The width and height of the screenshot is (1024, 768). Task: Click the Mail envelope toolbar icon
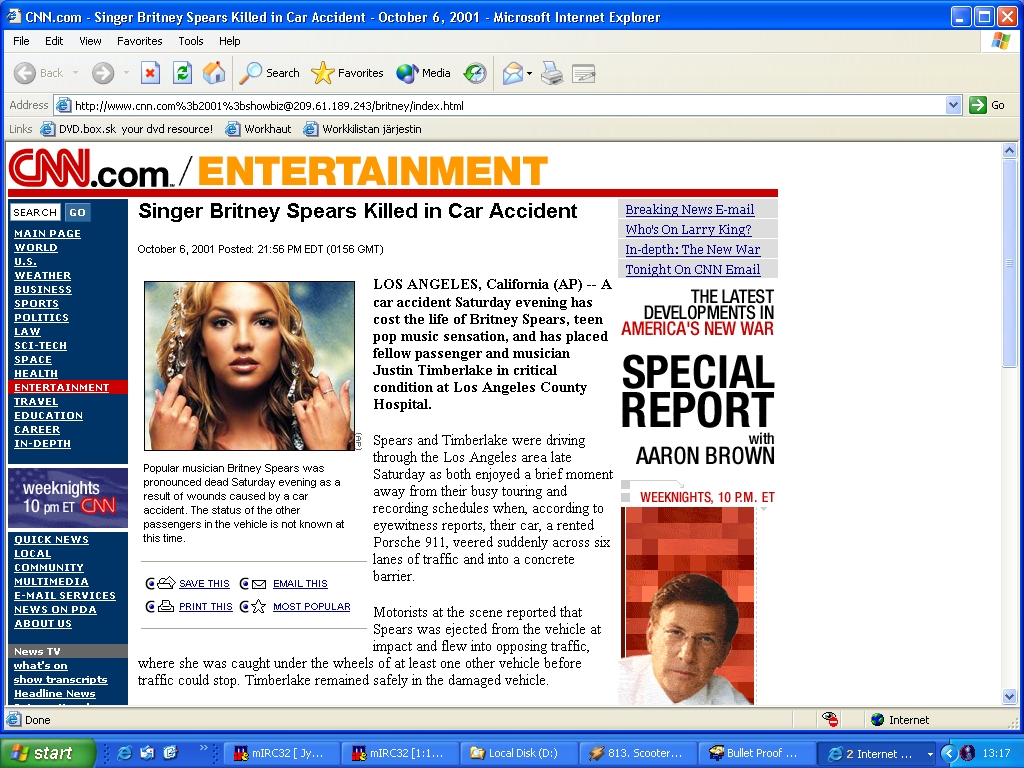(512, 73)
